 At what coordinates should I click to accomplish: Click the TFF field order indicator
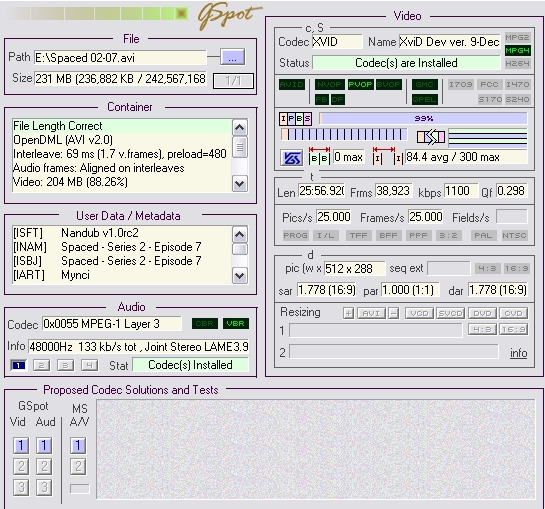pyautogui.click(x=358, y=235)
